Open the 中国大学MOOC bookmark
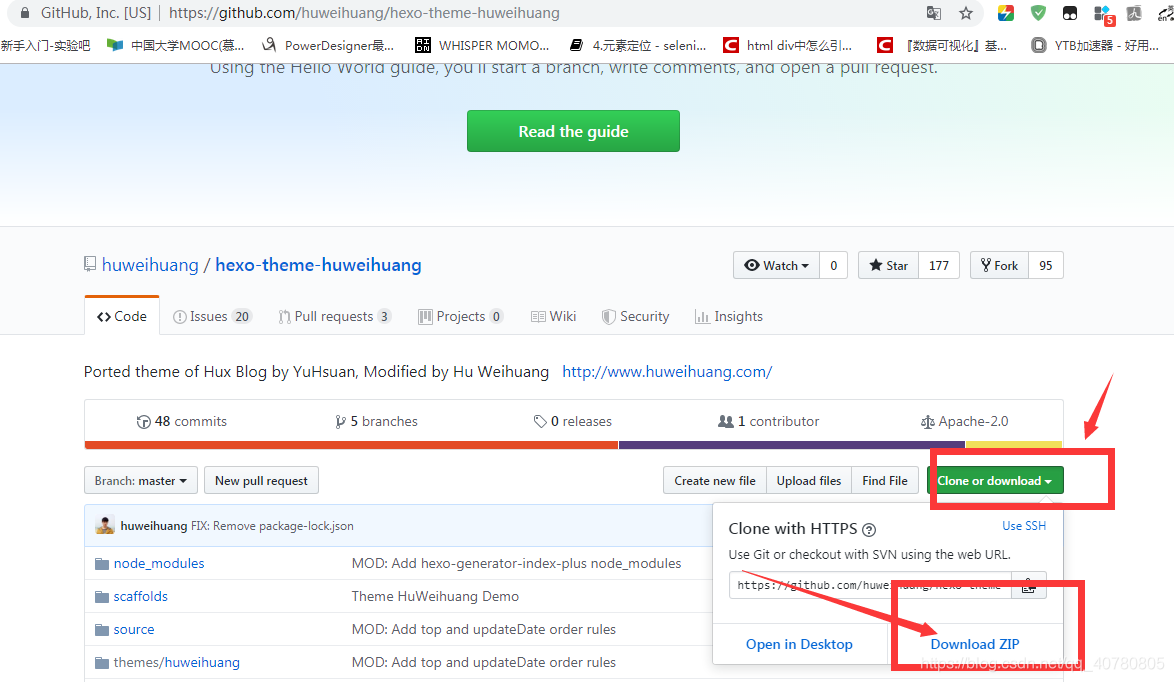Image resolution: width=1174 pixels, height=682 pixels. [175, 46]
